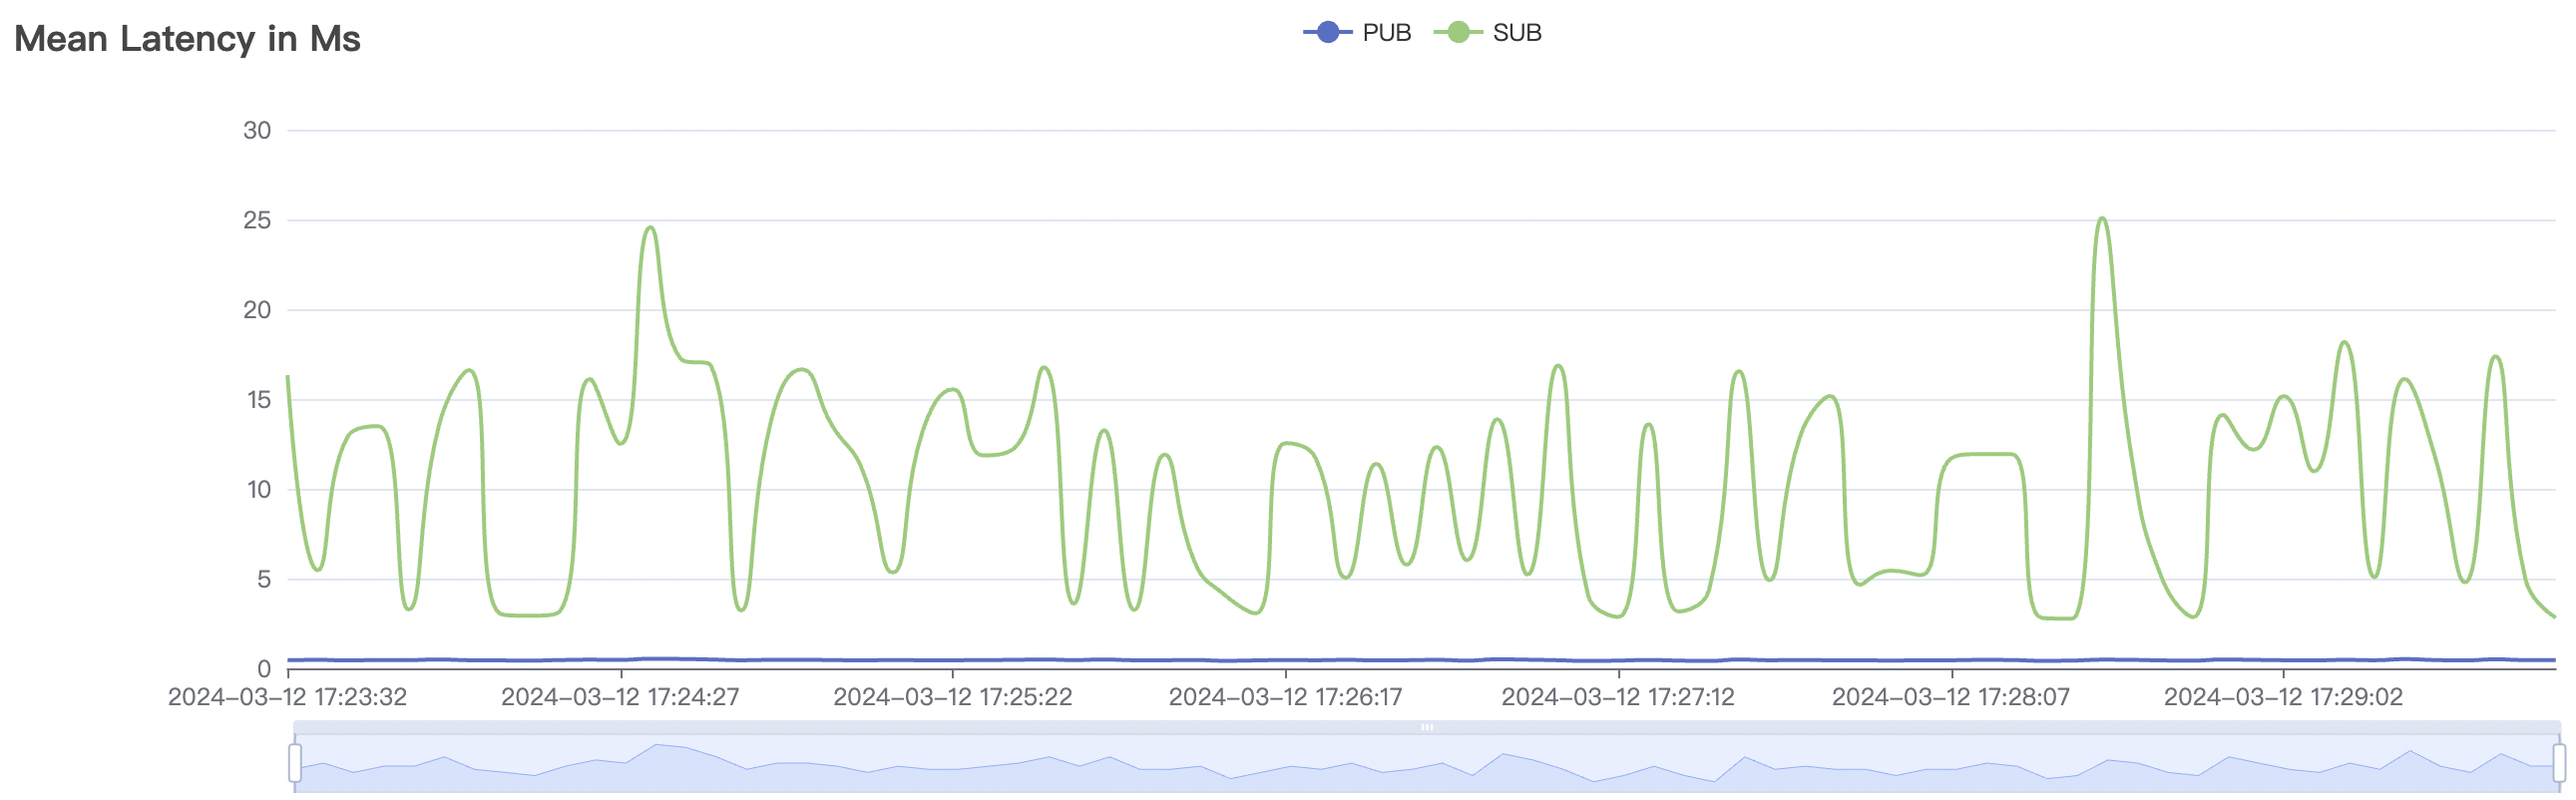Click the 17:29:02 x-axis timestamp label

pos(2283,697)
